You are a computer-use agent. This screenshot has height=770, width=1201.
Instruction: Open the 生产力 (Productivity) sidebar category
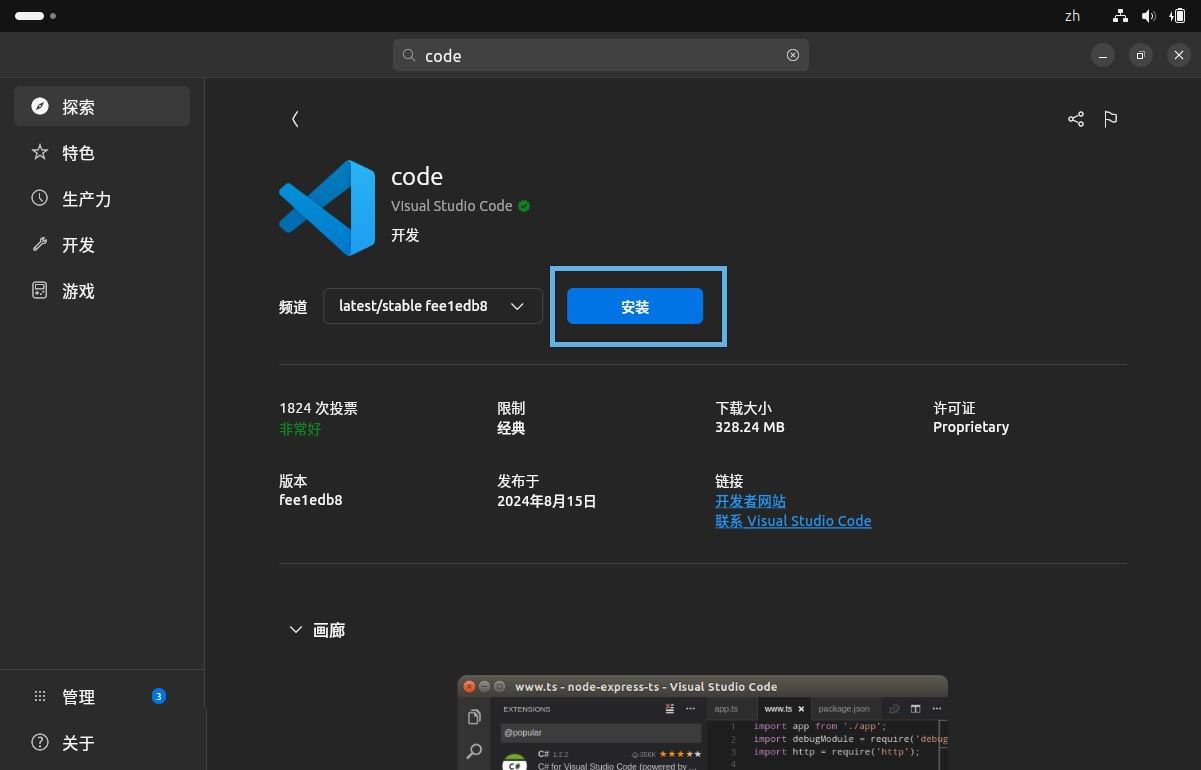pyautogui.click(x=102, y=198)
